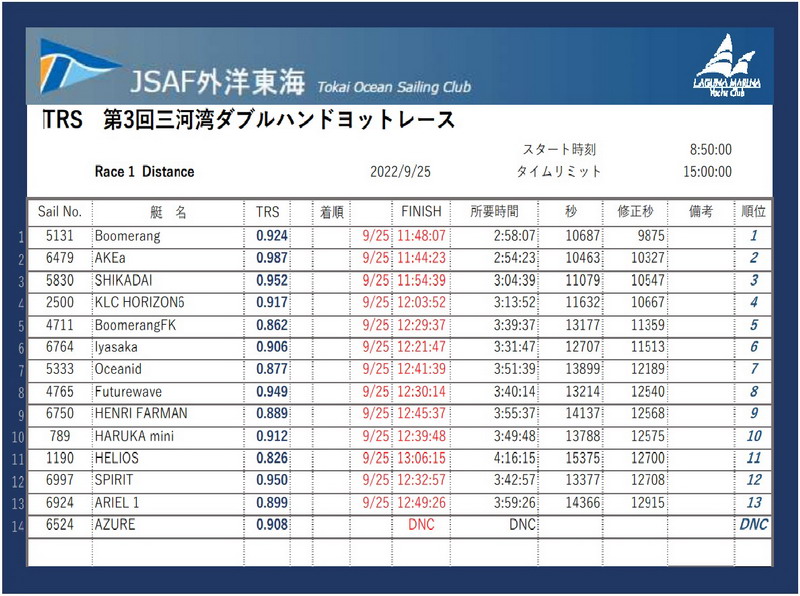Click seconds value 13377 for SPIRIT
This screenshot has width=800, height=596.
pyautogui.click(x=583, y=480)
